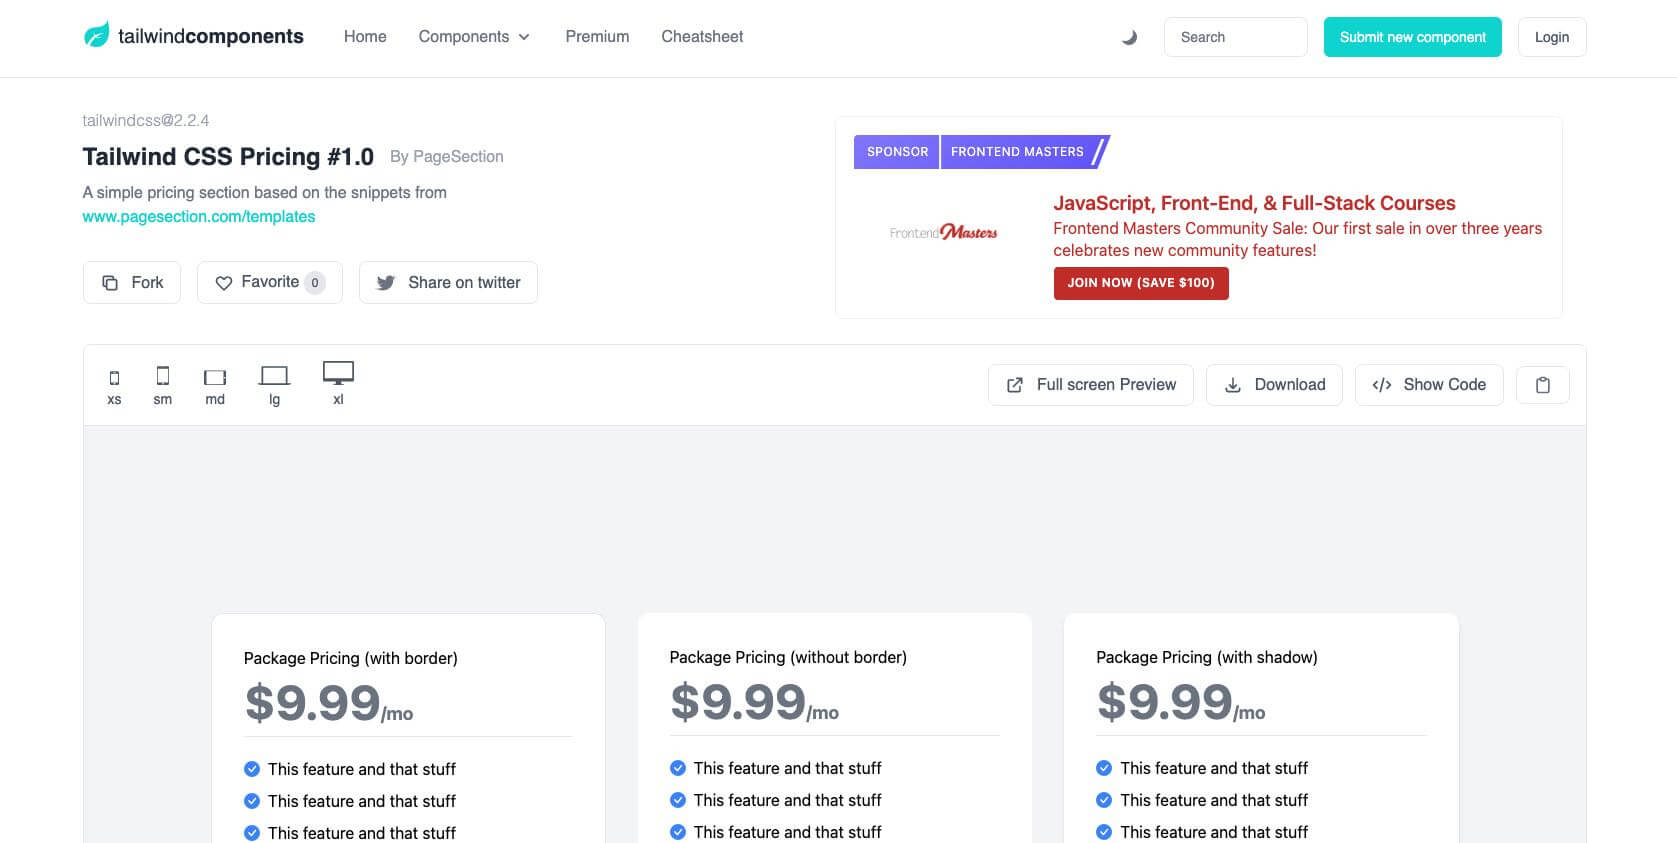Share component on twitter
The height and width of the screenshot is (843, 1677).
(448, 283)
